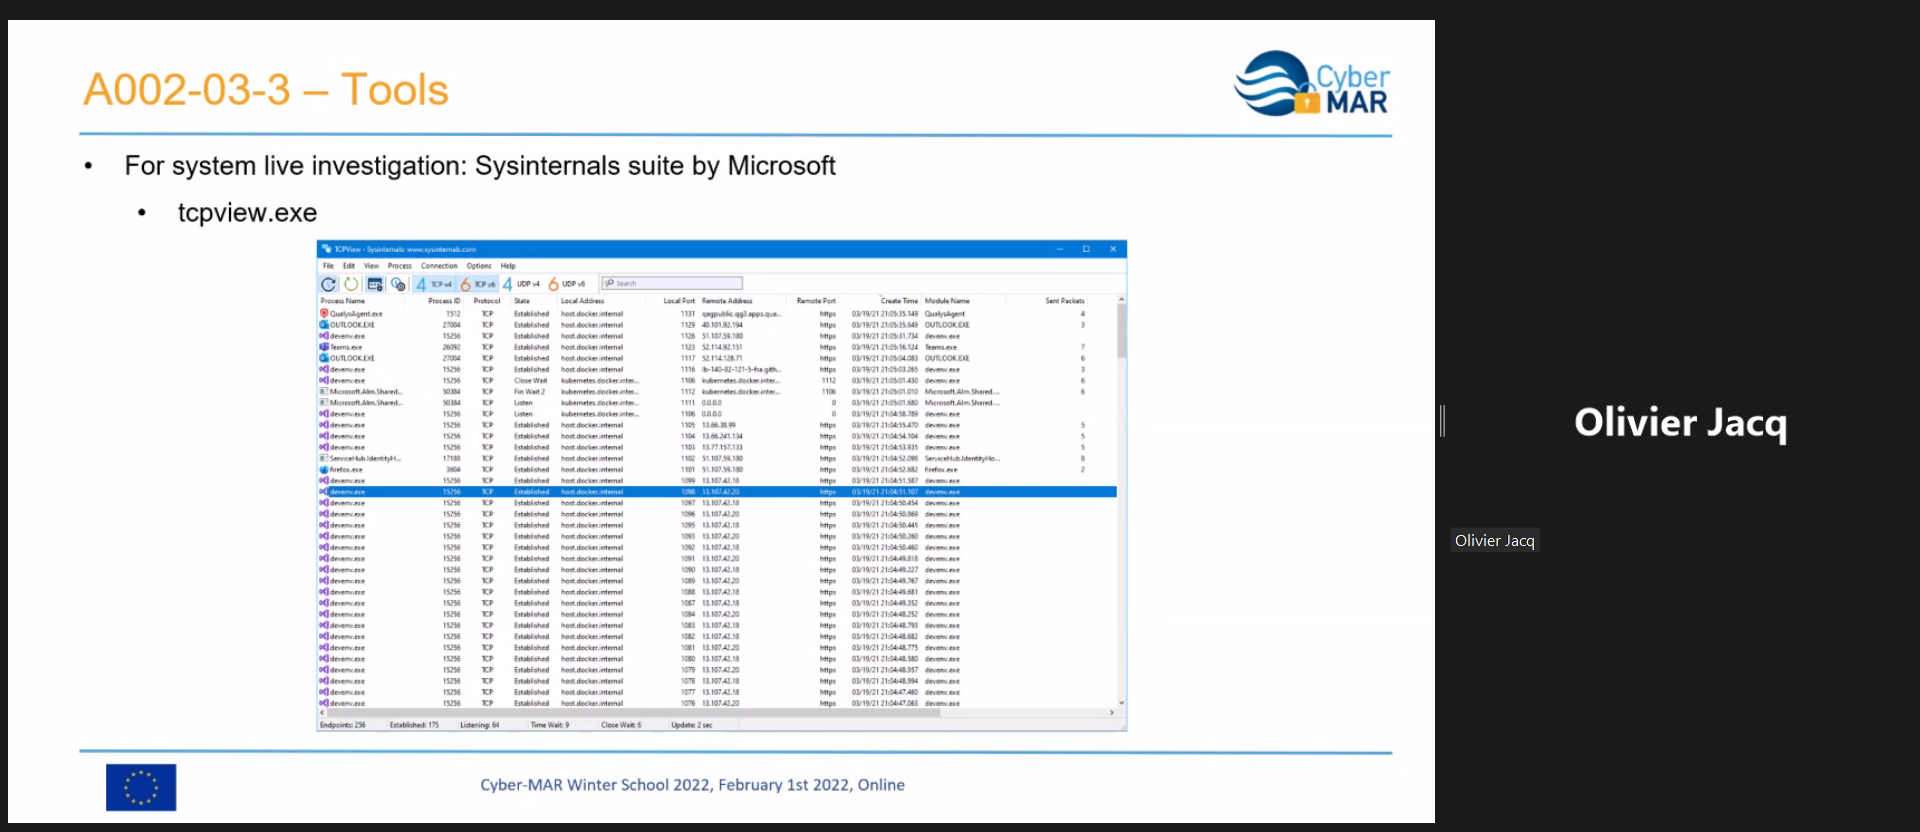Open the Options menu
Image resolution: width=1920 pixels, height=832 pixels.
(479, 266)
